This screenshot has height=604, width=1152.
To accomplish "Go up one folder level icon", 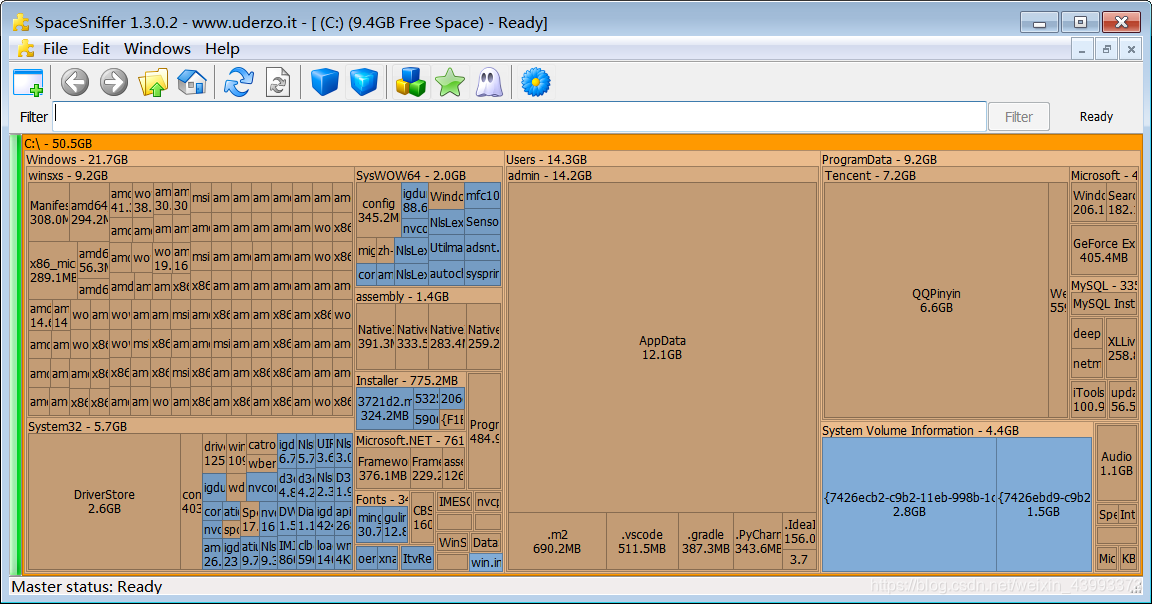I will pyautogui.click(x=153, y=82).
